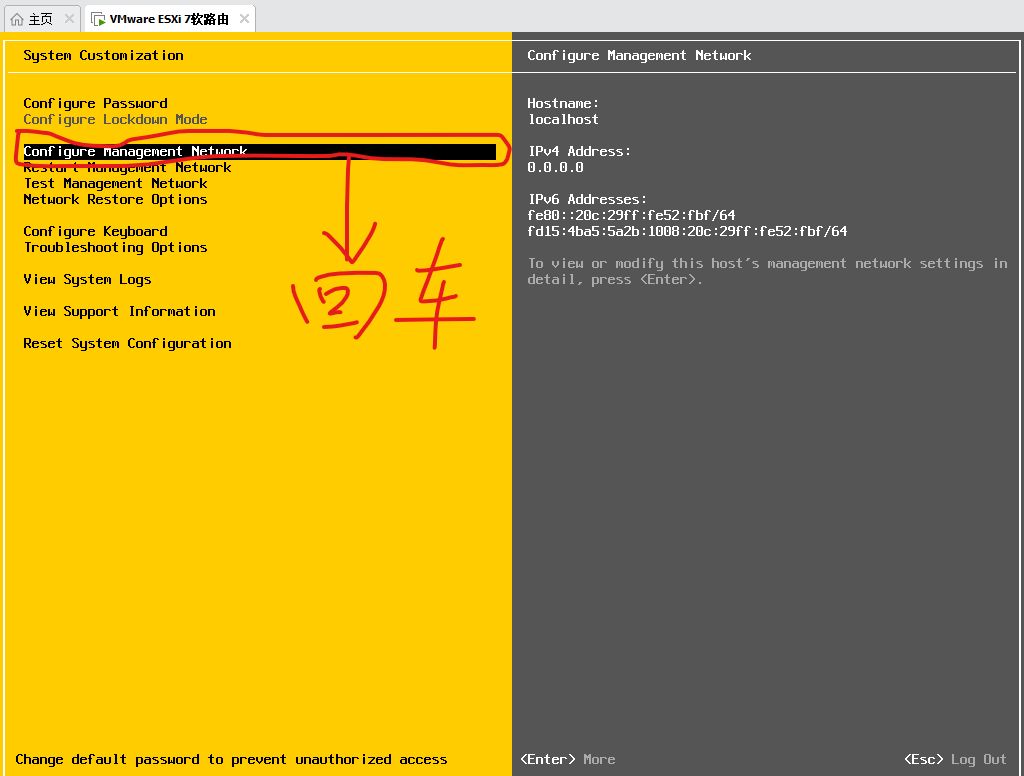
Task: Select Configure Management Network entry
Action: 259,152
